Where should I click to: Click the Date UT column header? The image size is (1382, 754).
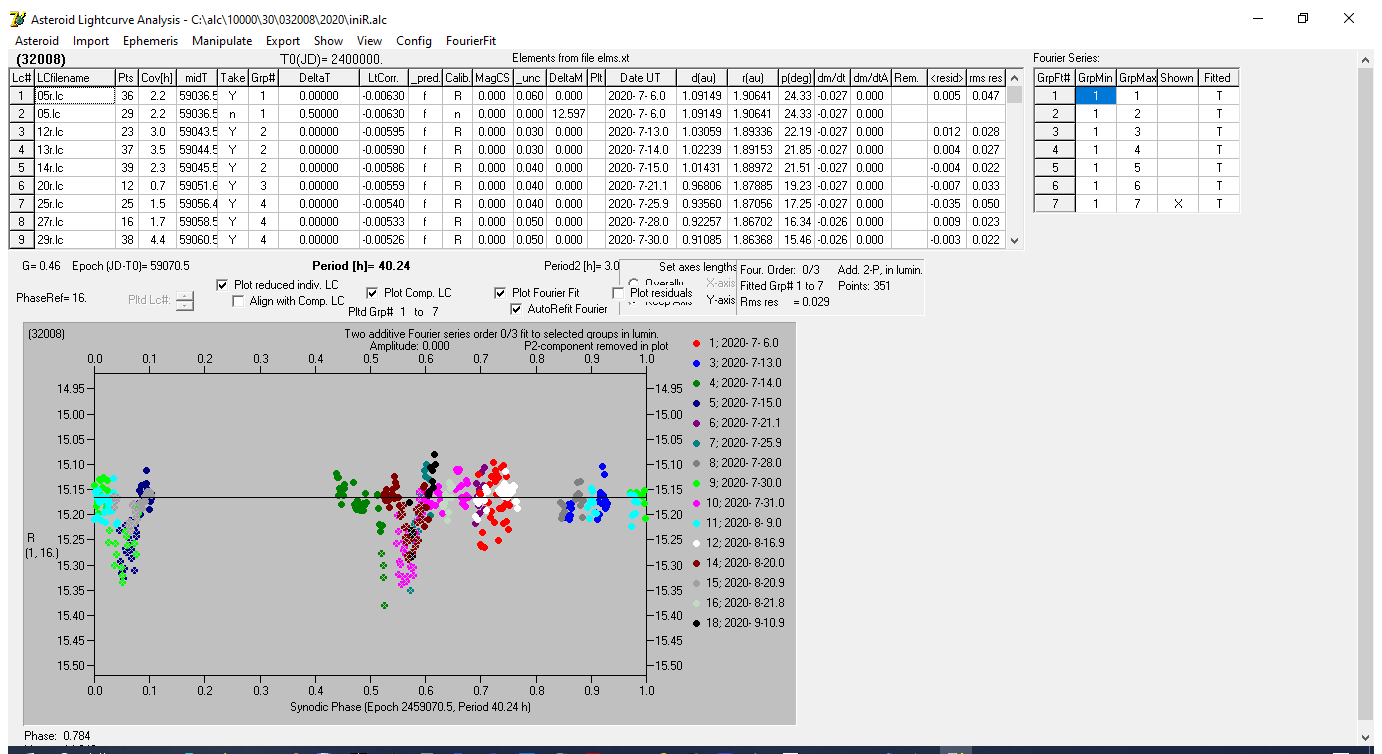(639, 78)
